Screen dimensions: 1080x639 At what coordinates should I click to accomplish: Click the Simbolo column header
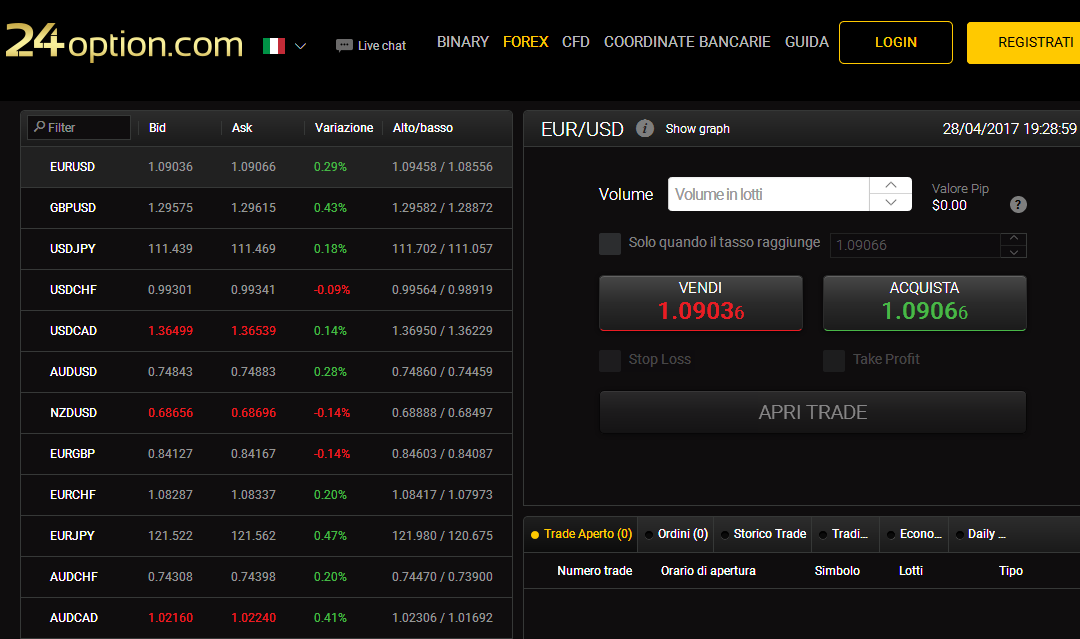point(837,571)
